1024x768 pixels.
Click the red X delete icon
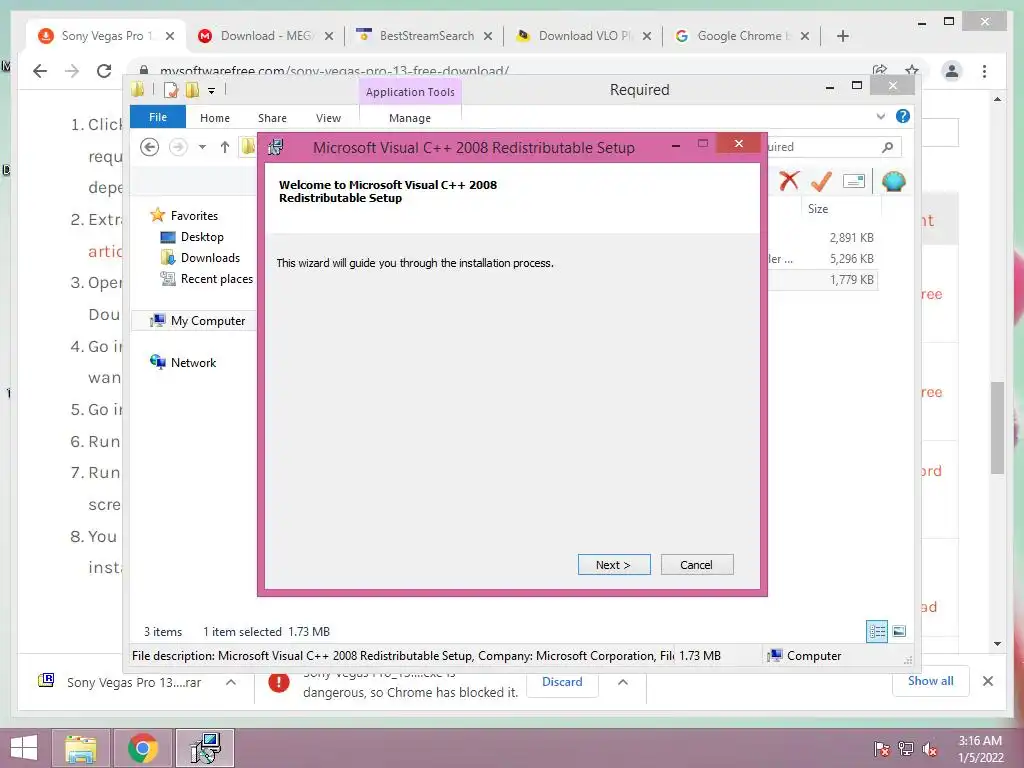[789, 181]
